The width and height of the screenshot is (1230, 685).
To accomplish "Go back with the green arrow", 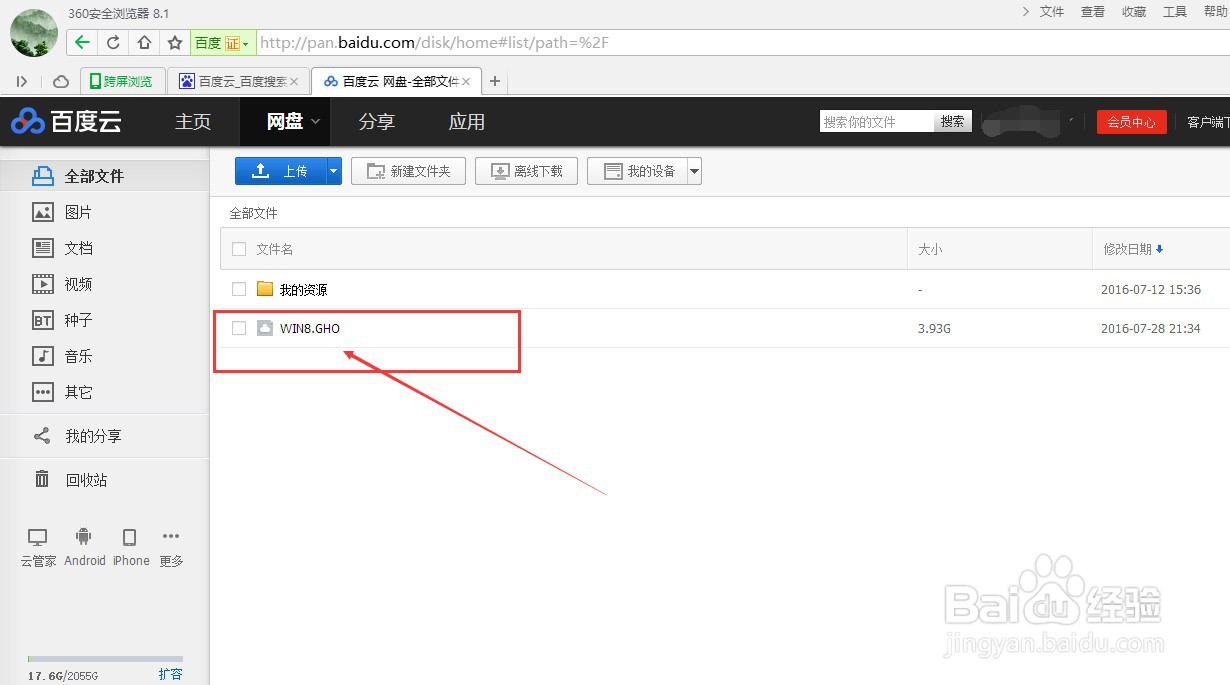I will (x=82, y=42).
